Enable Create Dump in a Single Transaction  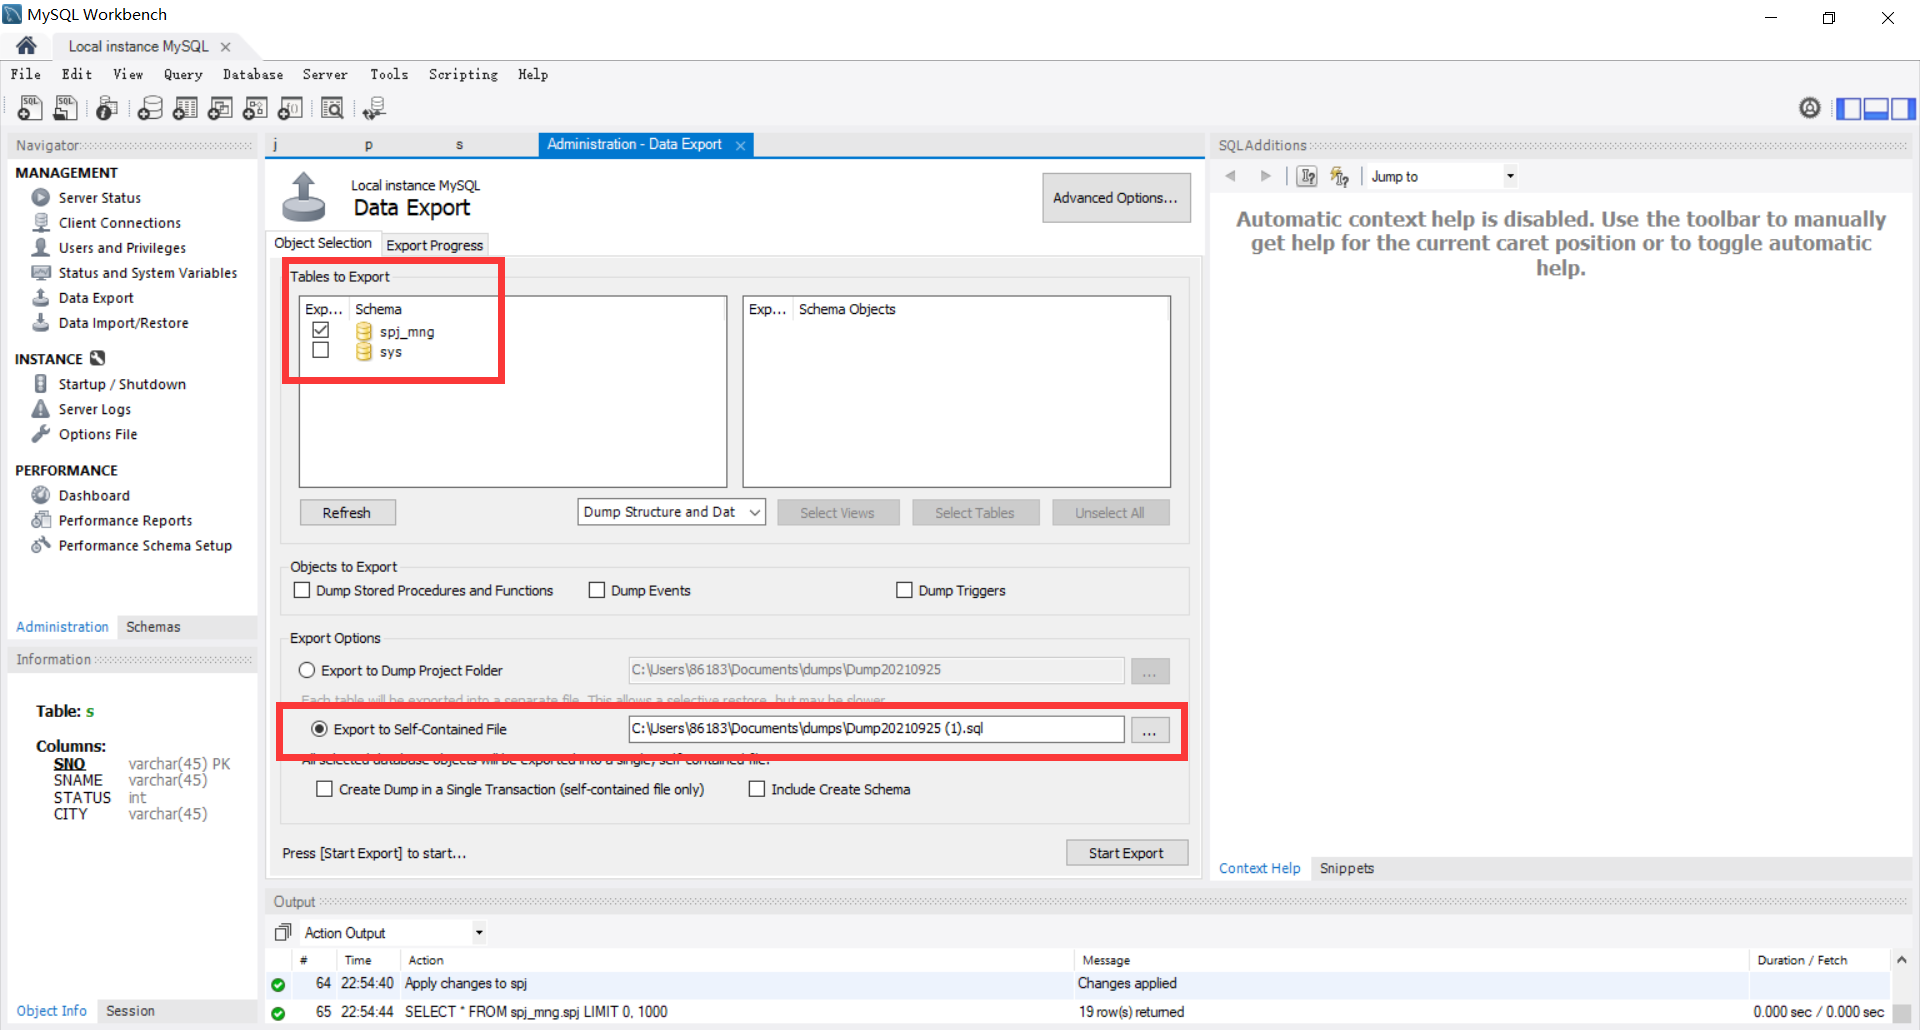point(324,789)
